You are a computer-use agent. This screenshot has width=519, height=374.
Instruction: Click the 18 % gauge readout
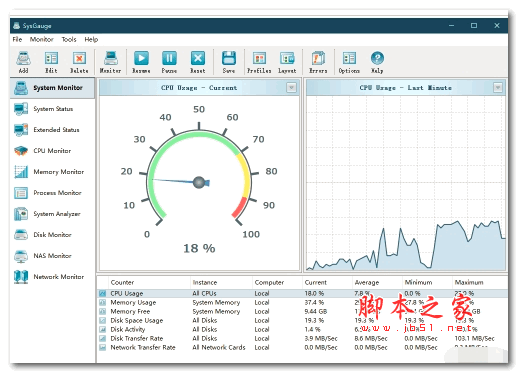point(199,248)
